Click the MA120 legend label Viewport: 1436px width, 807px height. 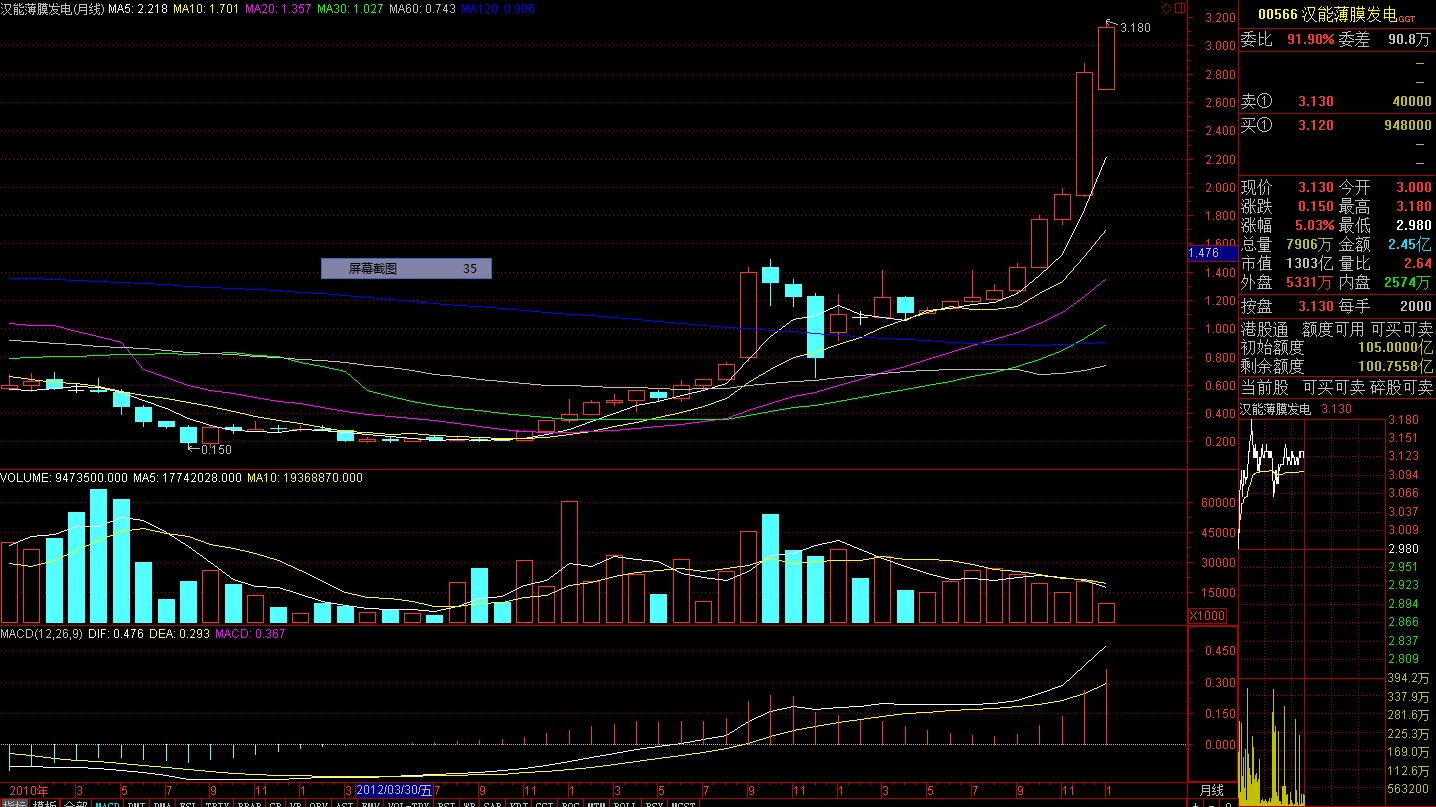498,9
